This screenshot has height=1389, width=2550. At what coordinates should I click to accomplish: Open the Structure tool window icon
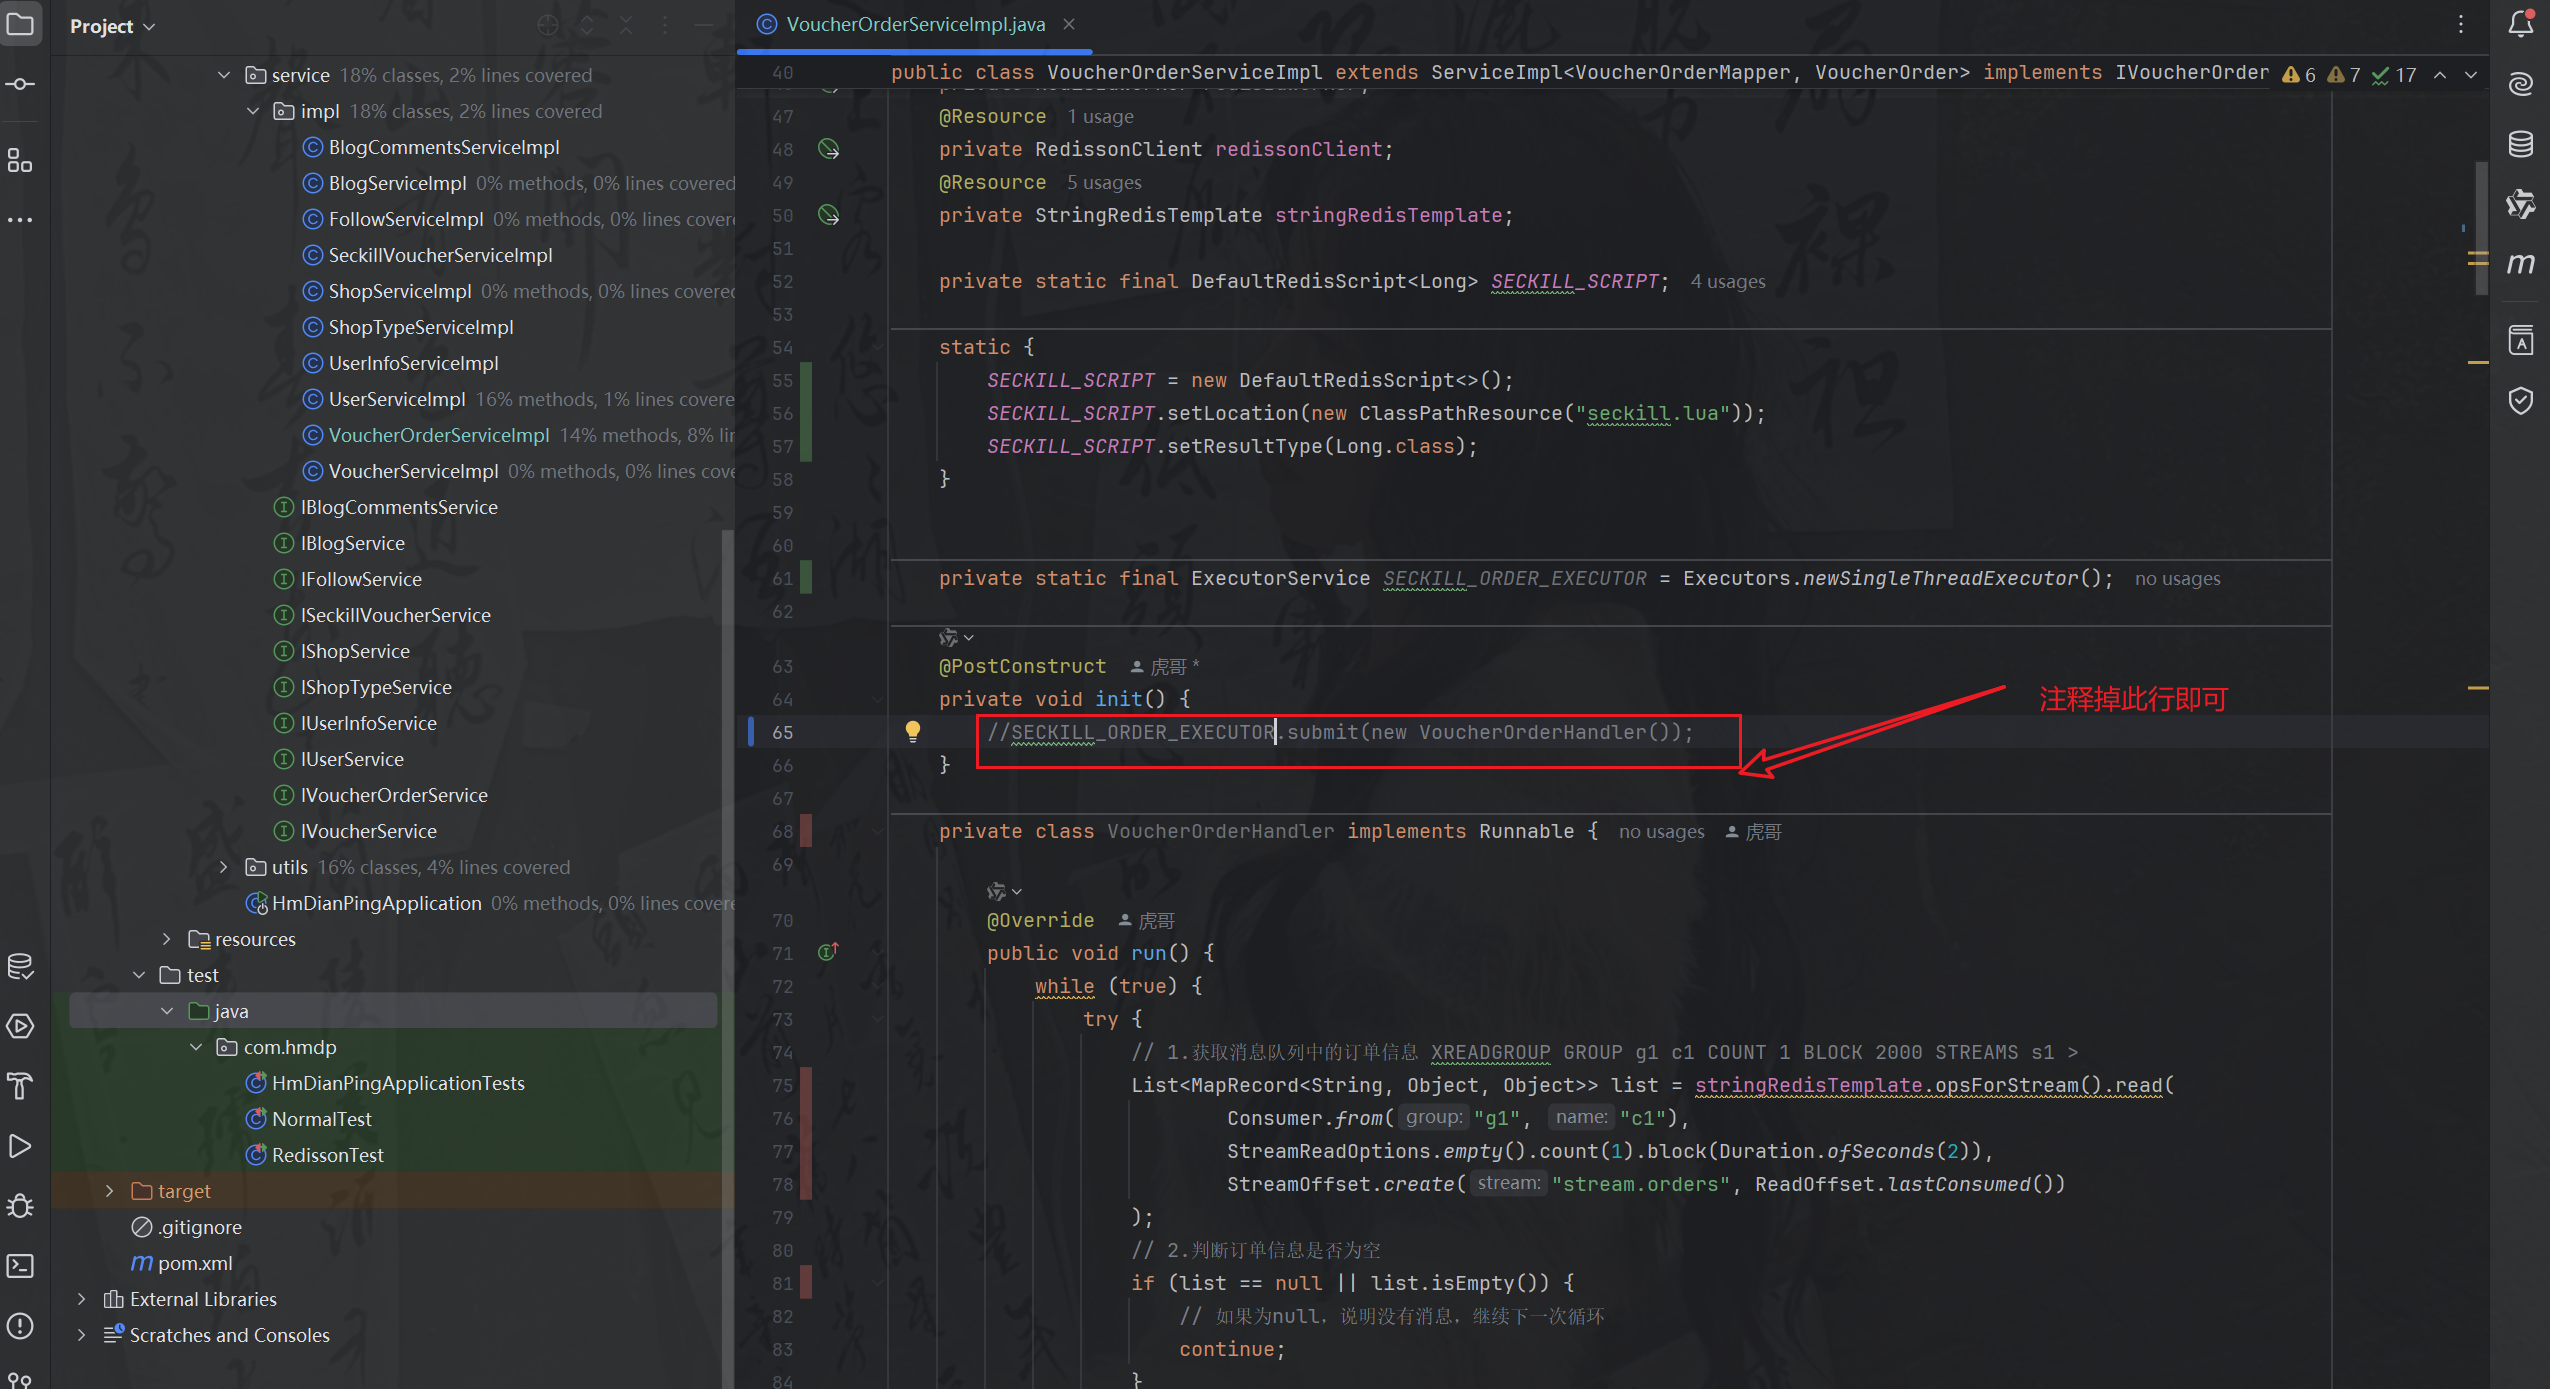[x=20, y=160]
